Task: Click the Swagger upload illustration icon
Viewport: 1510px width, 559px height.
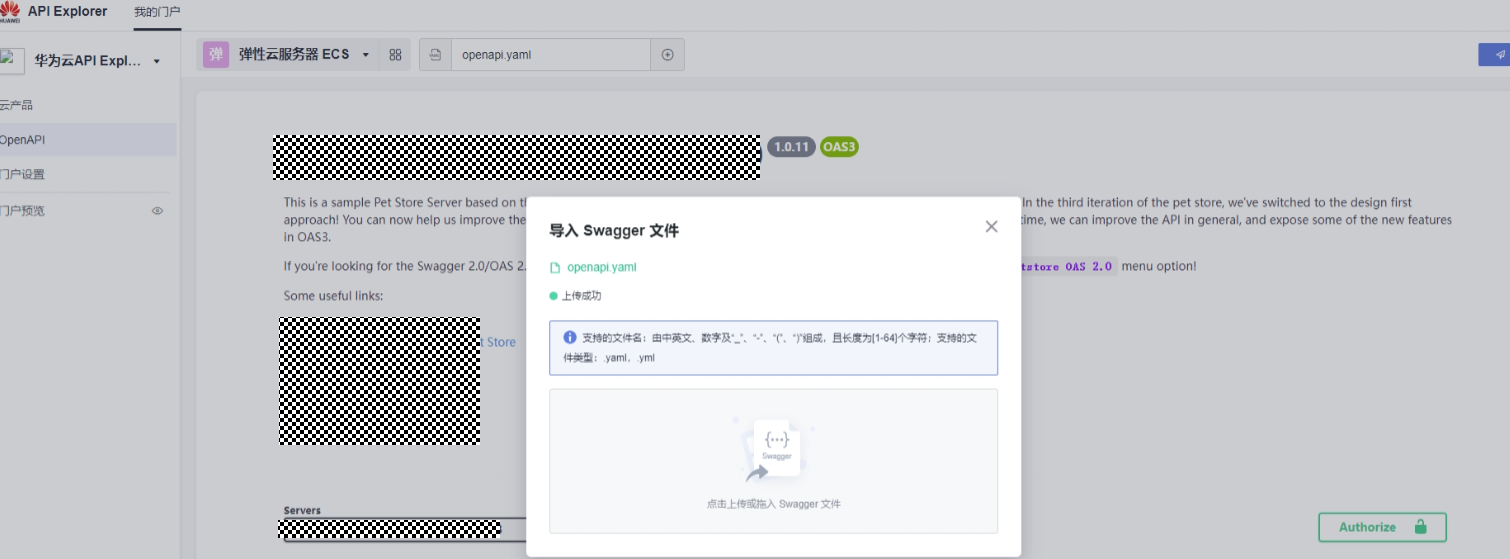Action: coord(773,450)
